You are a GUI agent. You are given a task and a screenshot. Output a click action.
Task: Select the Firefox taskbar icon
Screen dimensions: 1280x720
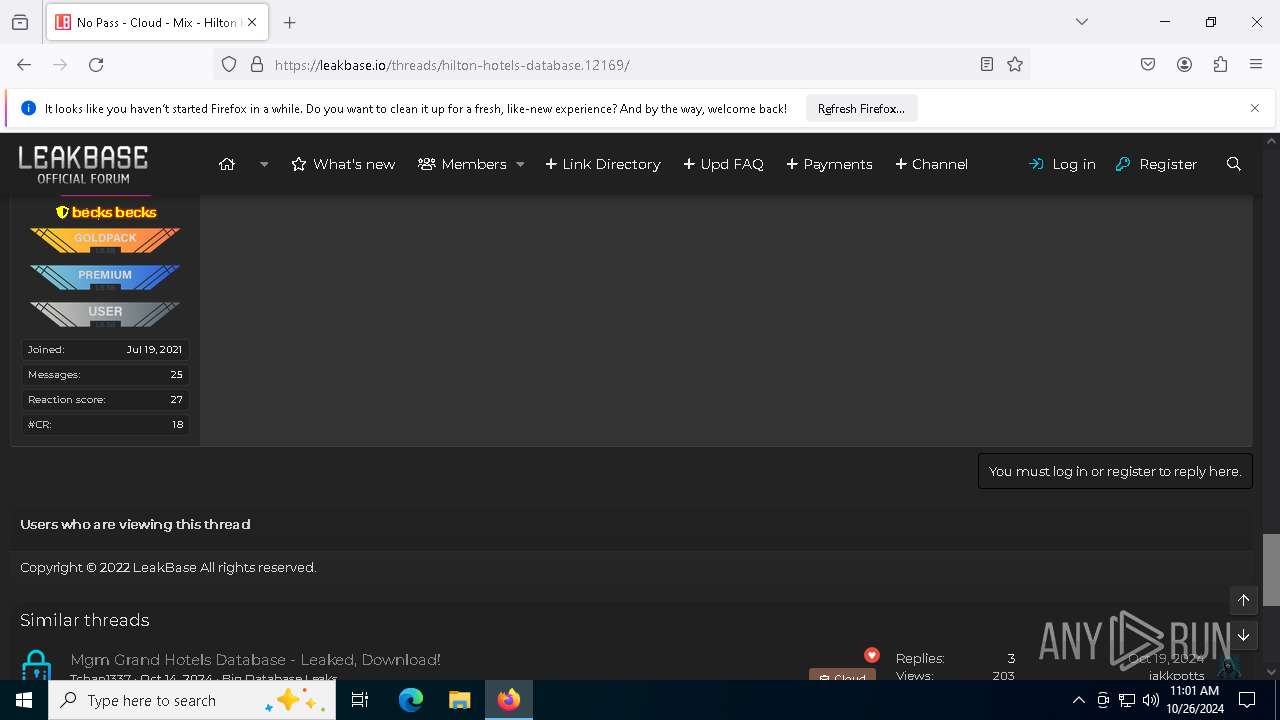coord(509,700)
